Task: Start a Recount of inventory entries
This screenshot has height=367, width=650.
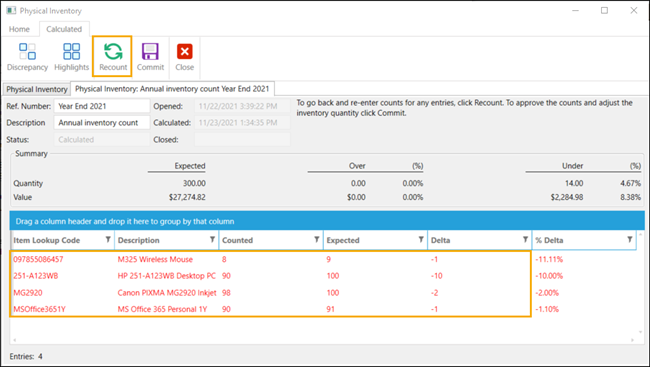Action: pyautogui.click(x=113, y=56)
